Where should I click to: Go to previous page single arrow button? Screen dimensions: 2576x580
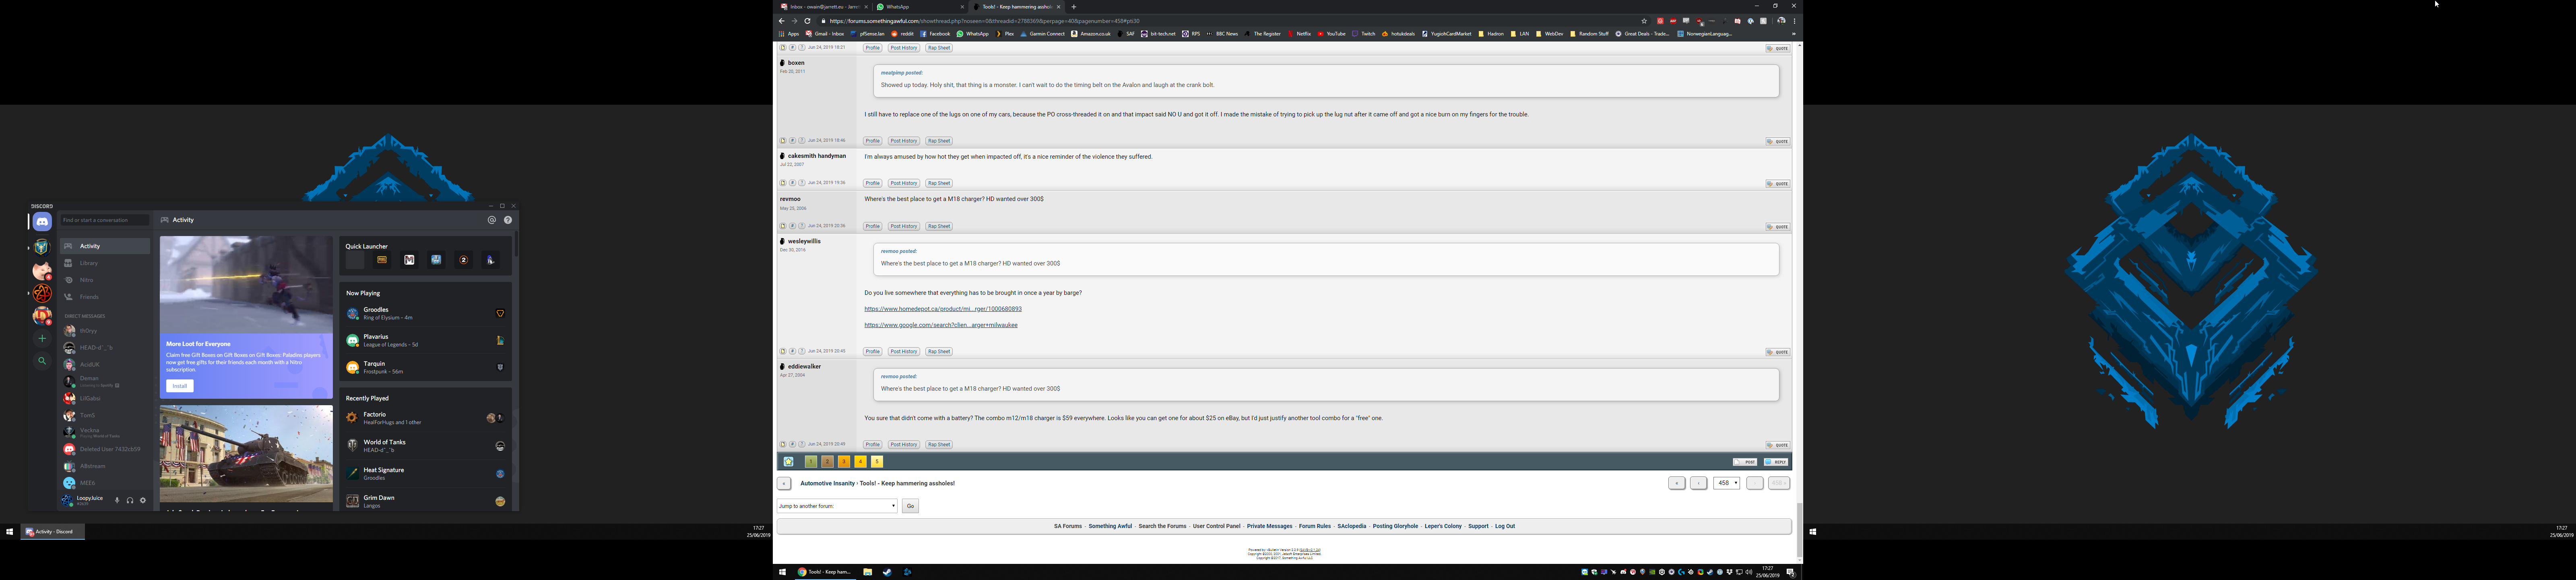tap(1699, 483)
